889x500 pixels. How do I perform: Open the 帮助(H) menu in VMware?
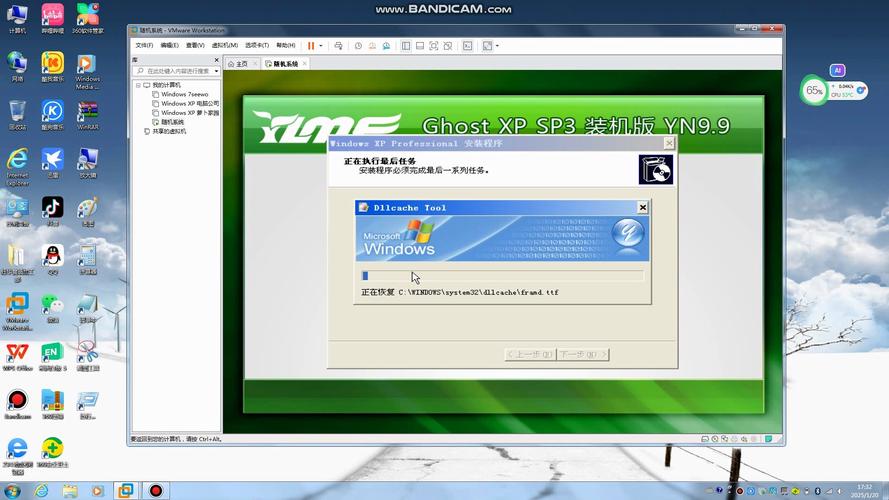click(x=286, y=45)
